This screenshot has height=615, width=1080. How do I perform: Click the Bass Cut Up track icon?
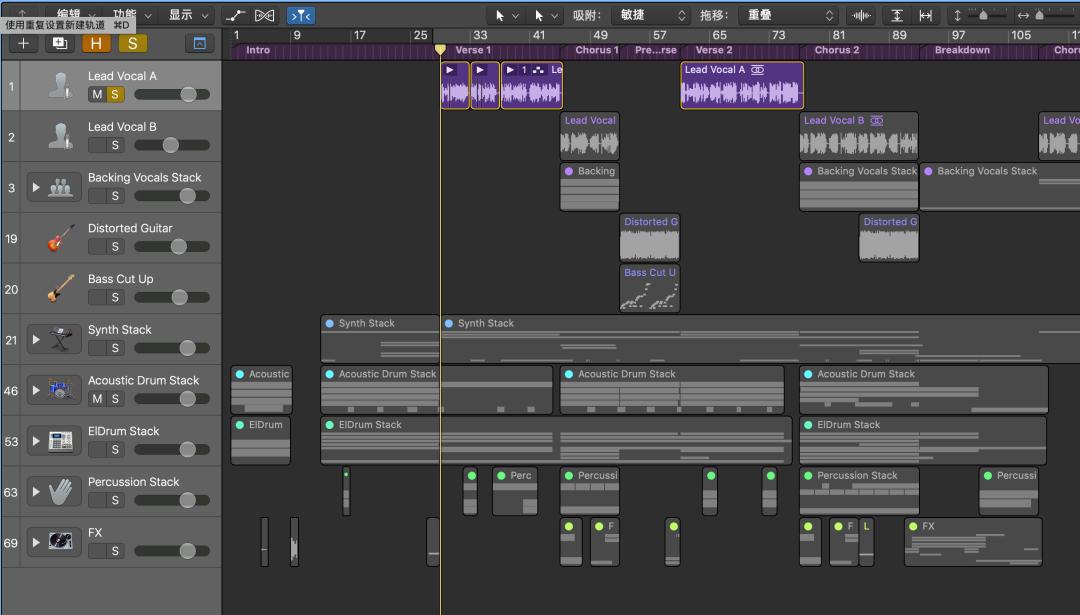pos(61,289)
